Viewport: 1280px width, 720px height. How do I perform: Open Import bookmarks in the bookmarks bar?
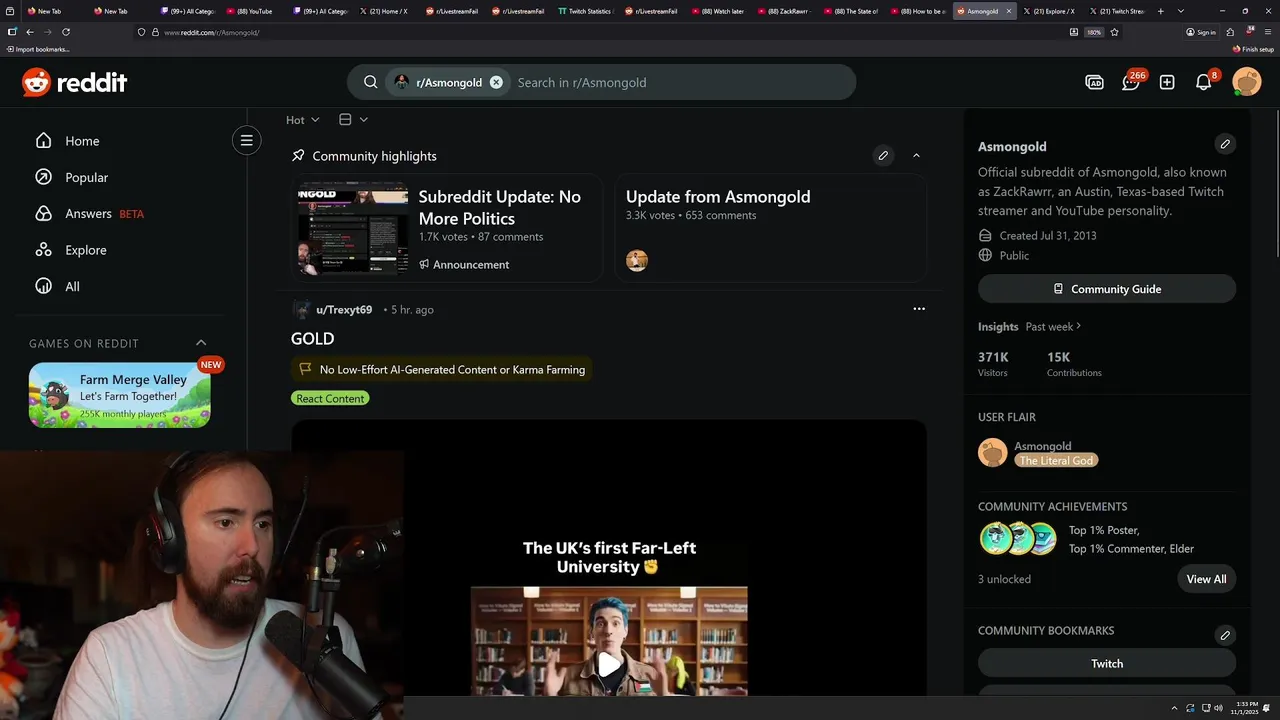coord(38,49)
